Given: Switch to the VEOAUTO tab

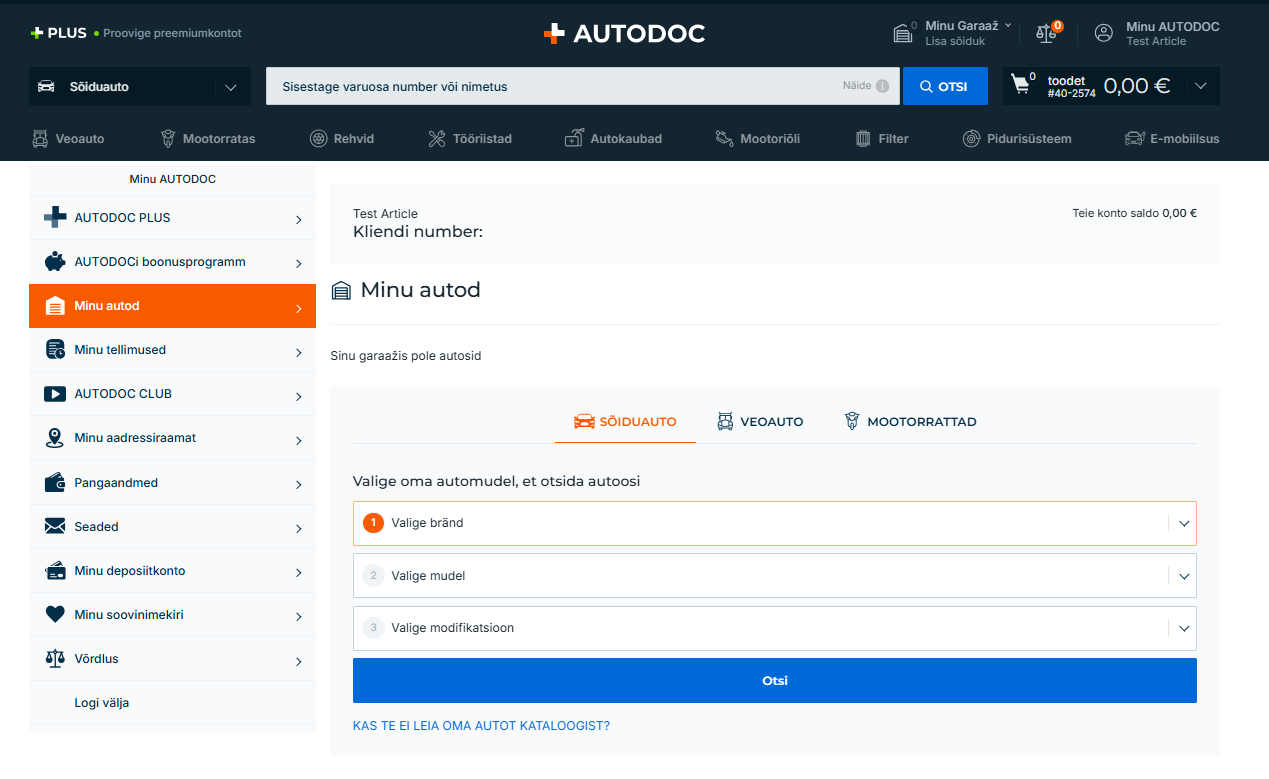Looking at the screenshot, I should (760, 422).
